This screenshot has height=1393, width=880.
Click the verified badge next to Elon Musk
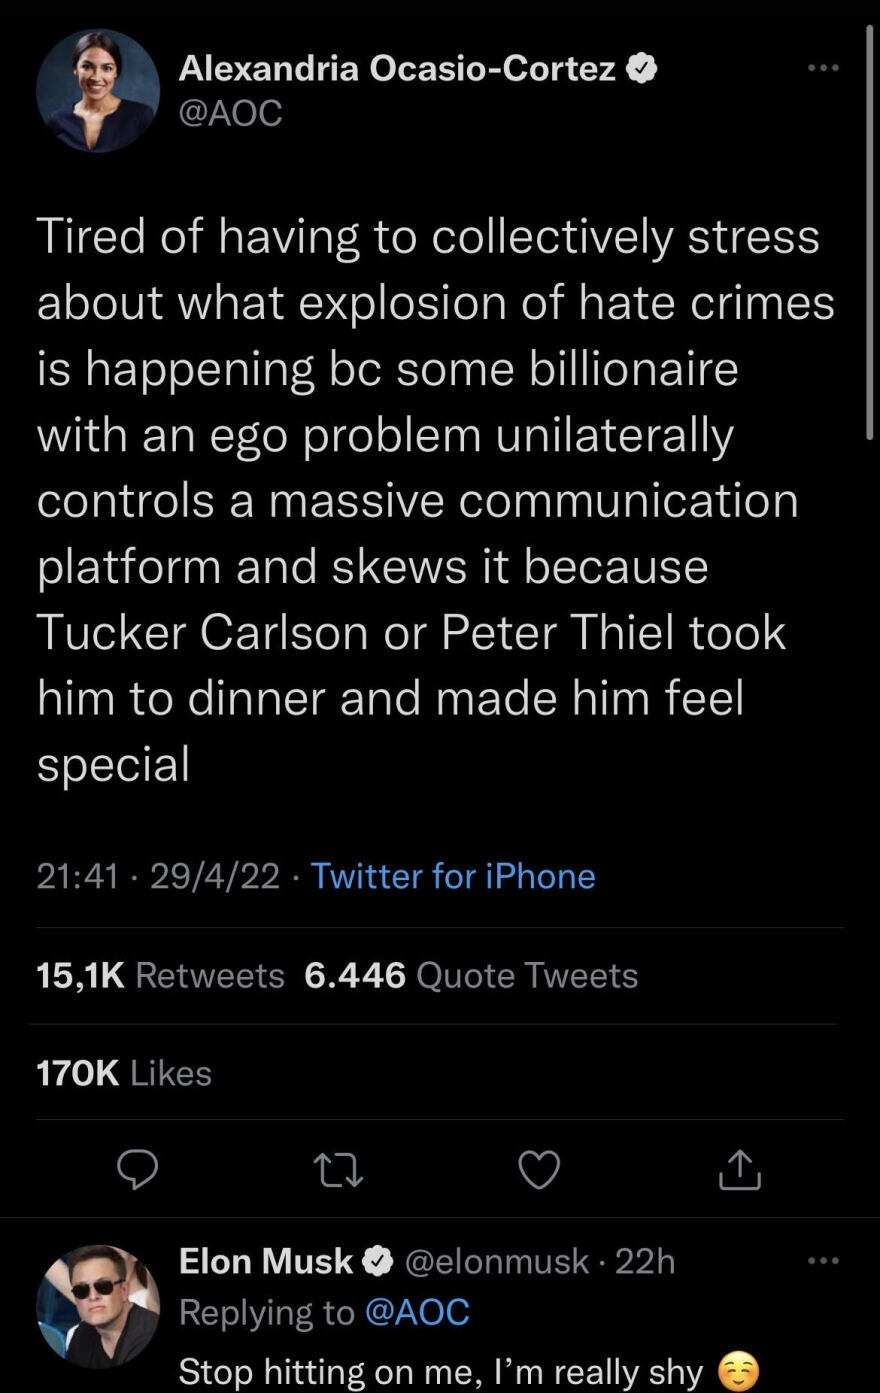click(x=378, y=1261)
